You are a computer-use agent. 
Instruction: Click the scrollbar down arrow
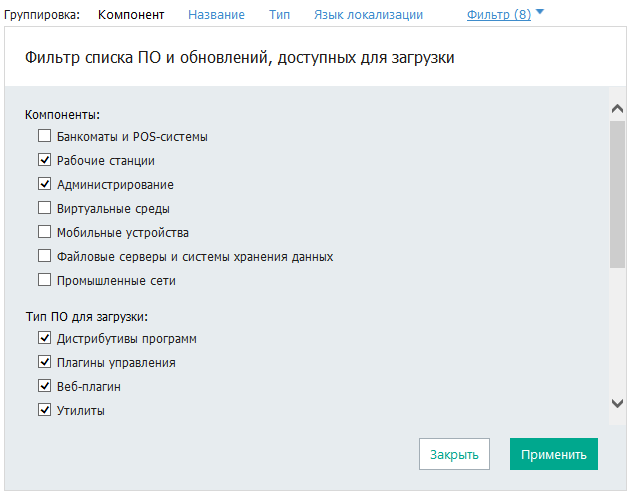617,403
